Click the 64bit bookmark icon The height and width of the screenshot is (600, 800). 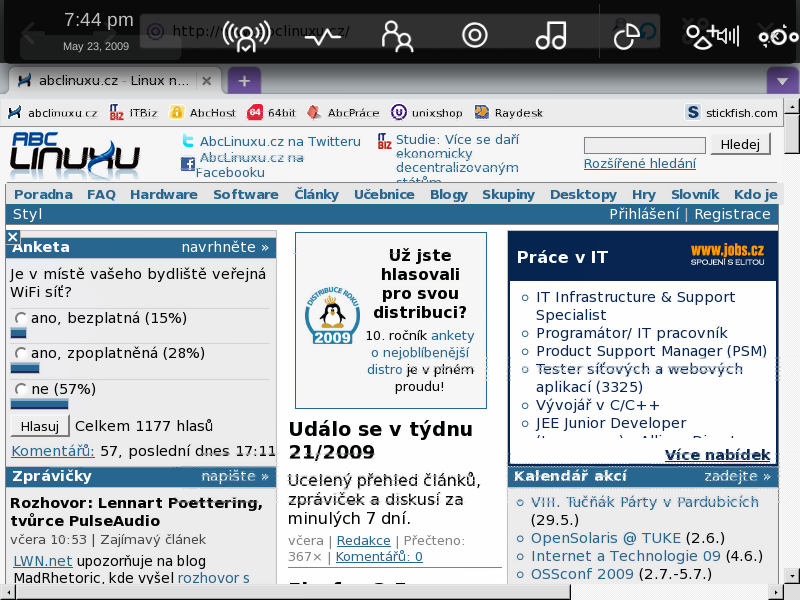click(255, 112)
